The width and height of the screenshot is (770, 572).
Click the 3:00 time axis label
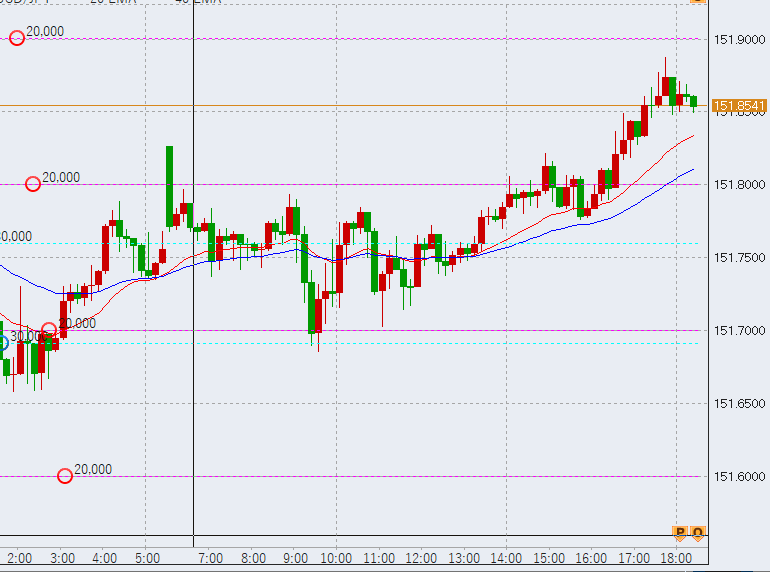[x=62, y=558]
